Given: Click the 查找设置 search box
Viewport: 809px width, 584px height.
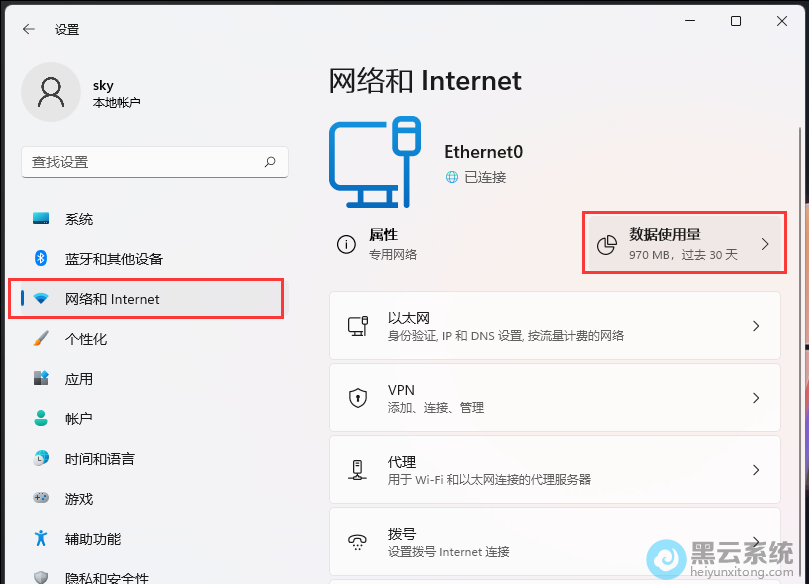Looking at the screenshot, I should (155, 162).
